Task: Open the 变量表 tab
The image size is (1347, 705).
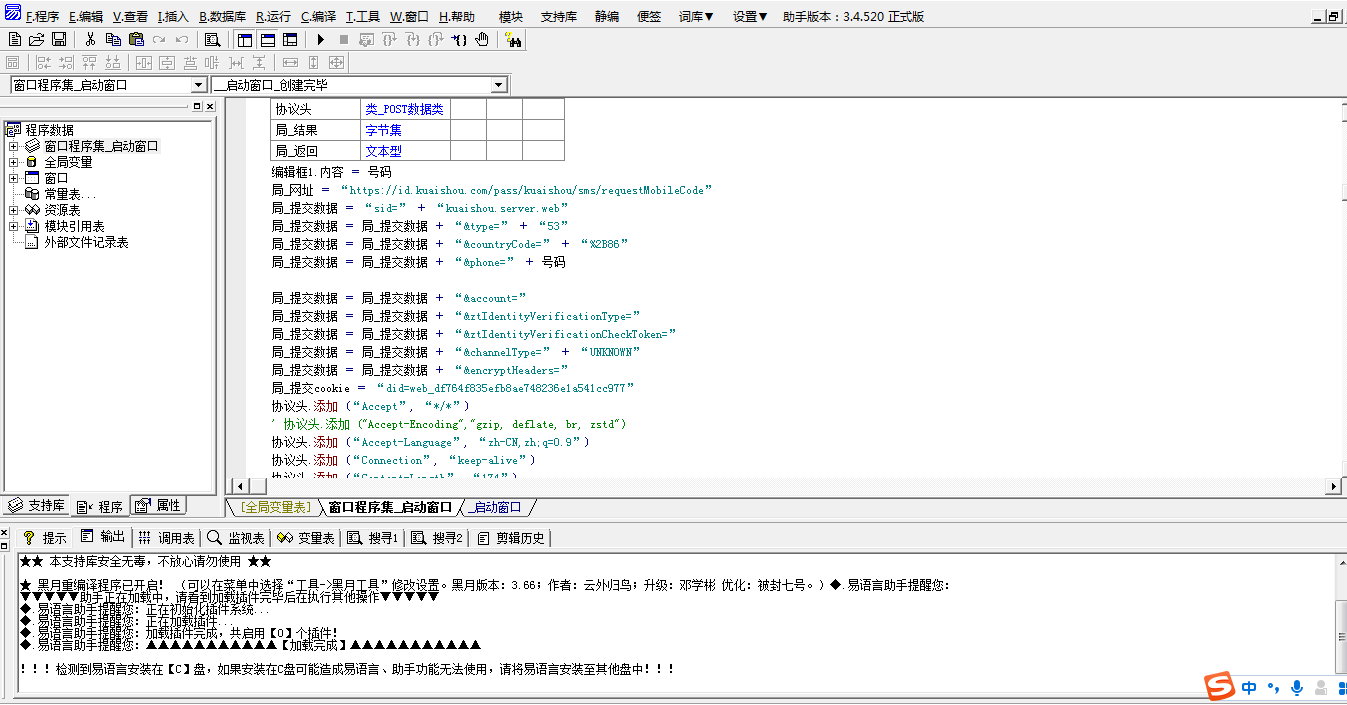Action: [x=306, y=538]
